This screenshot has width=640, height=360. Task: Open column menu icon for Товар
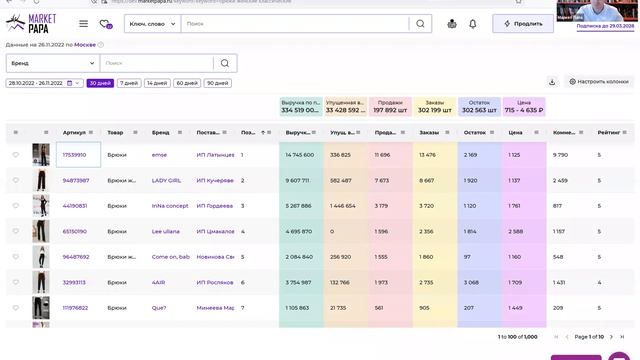coord(135,133)
